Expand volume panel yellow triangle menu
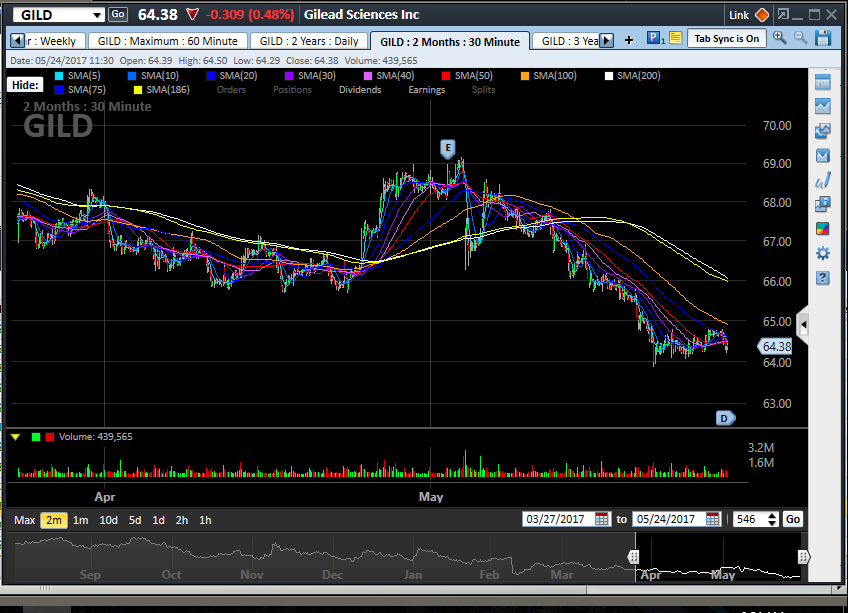Viewport: 848px width, 613px height. (x=16, y=437)
